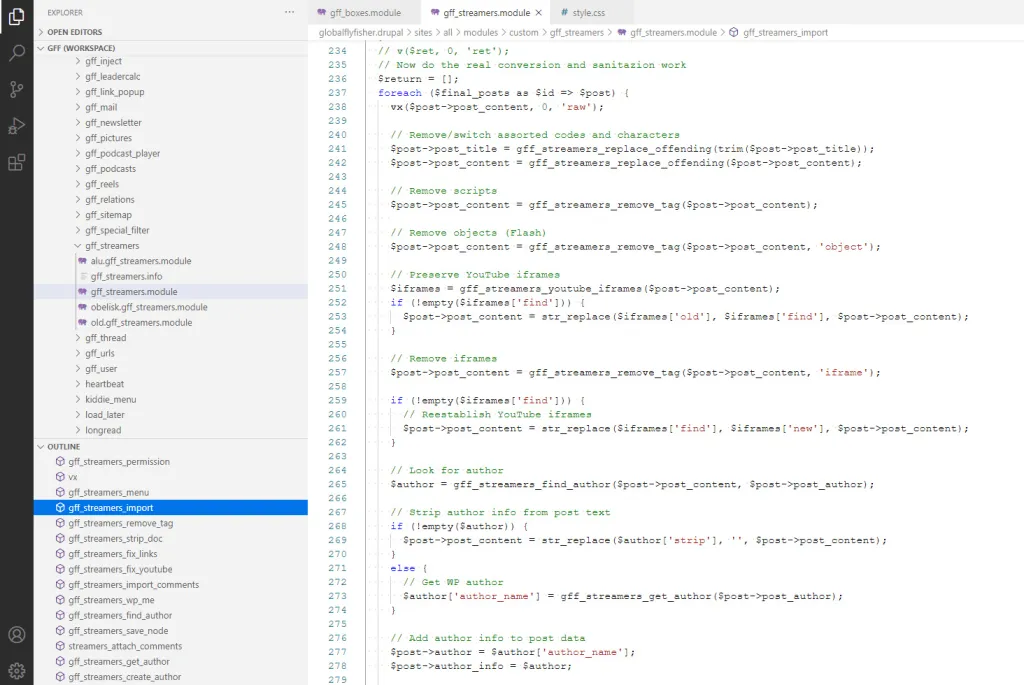The width and height of the screenshot is (1024, 685).
Task: Open the Explorer view in activity bar
Action: pyautogui.click(x=16, y=17)
